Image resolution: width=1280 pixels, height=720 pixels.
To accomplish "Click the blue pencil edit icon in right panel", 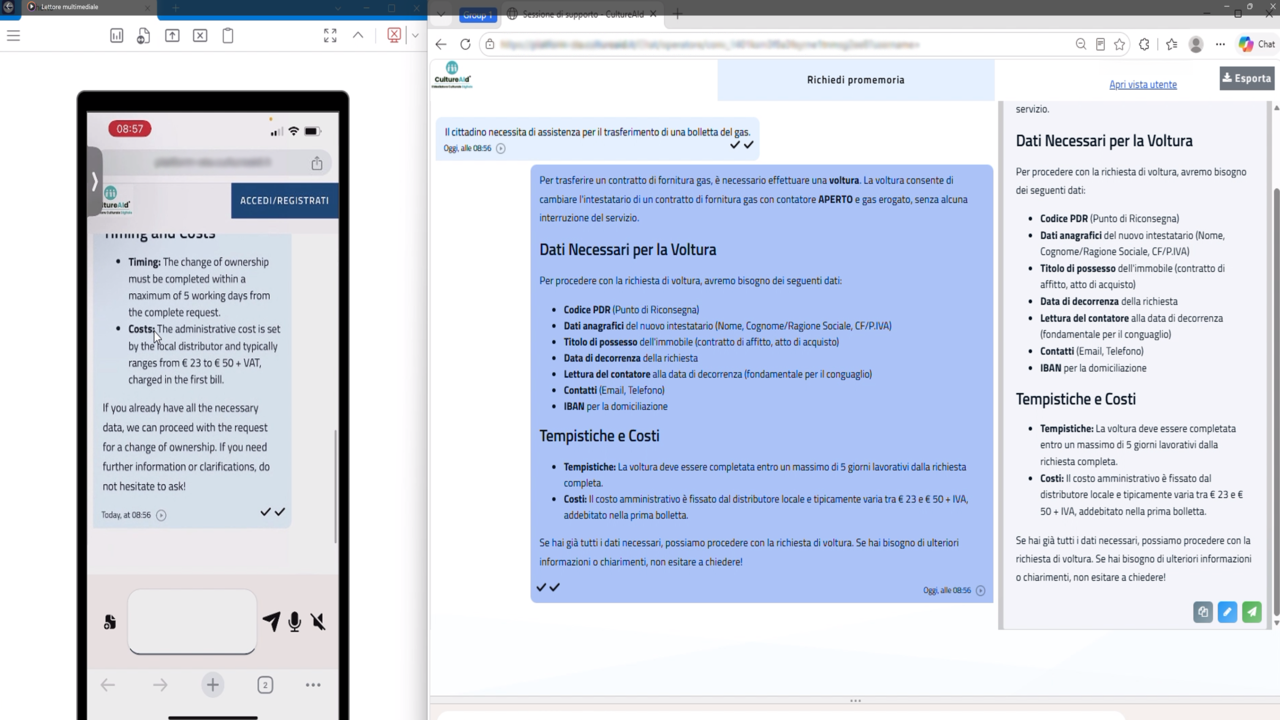I will click(x=1228, y=612).
